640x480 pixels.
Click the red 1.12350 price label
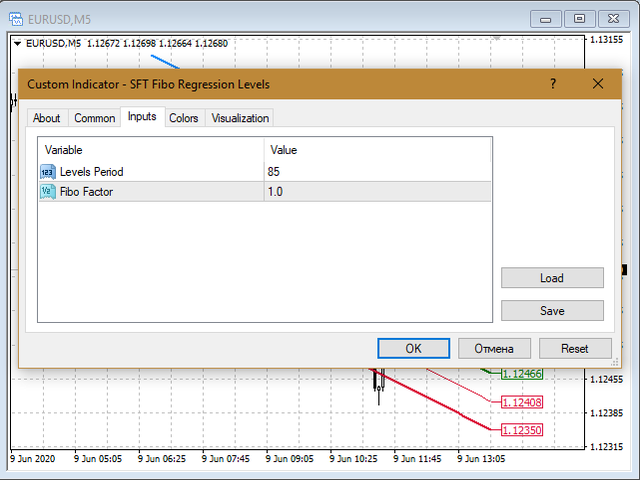(521, 429)
